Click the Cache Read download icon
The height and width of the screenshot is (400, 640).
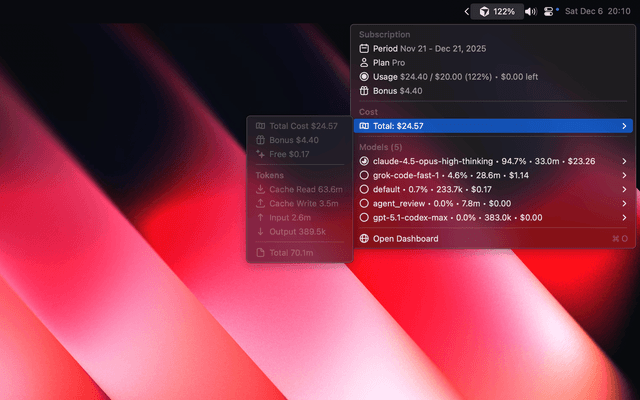click(x=260, y=189)
